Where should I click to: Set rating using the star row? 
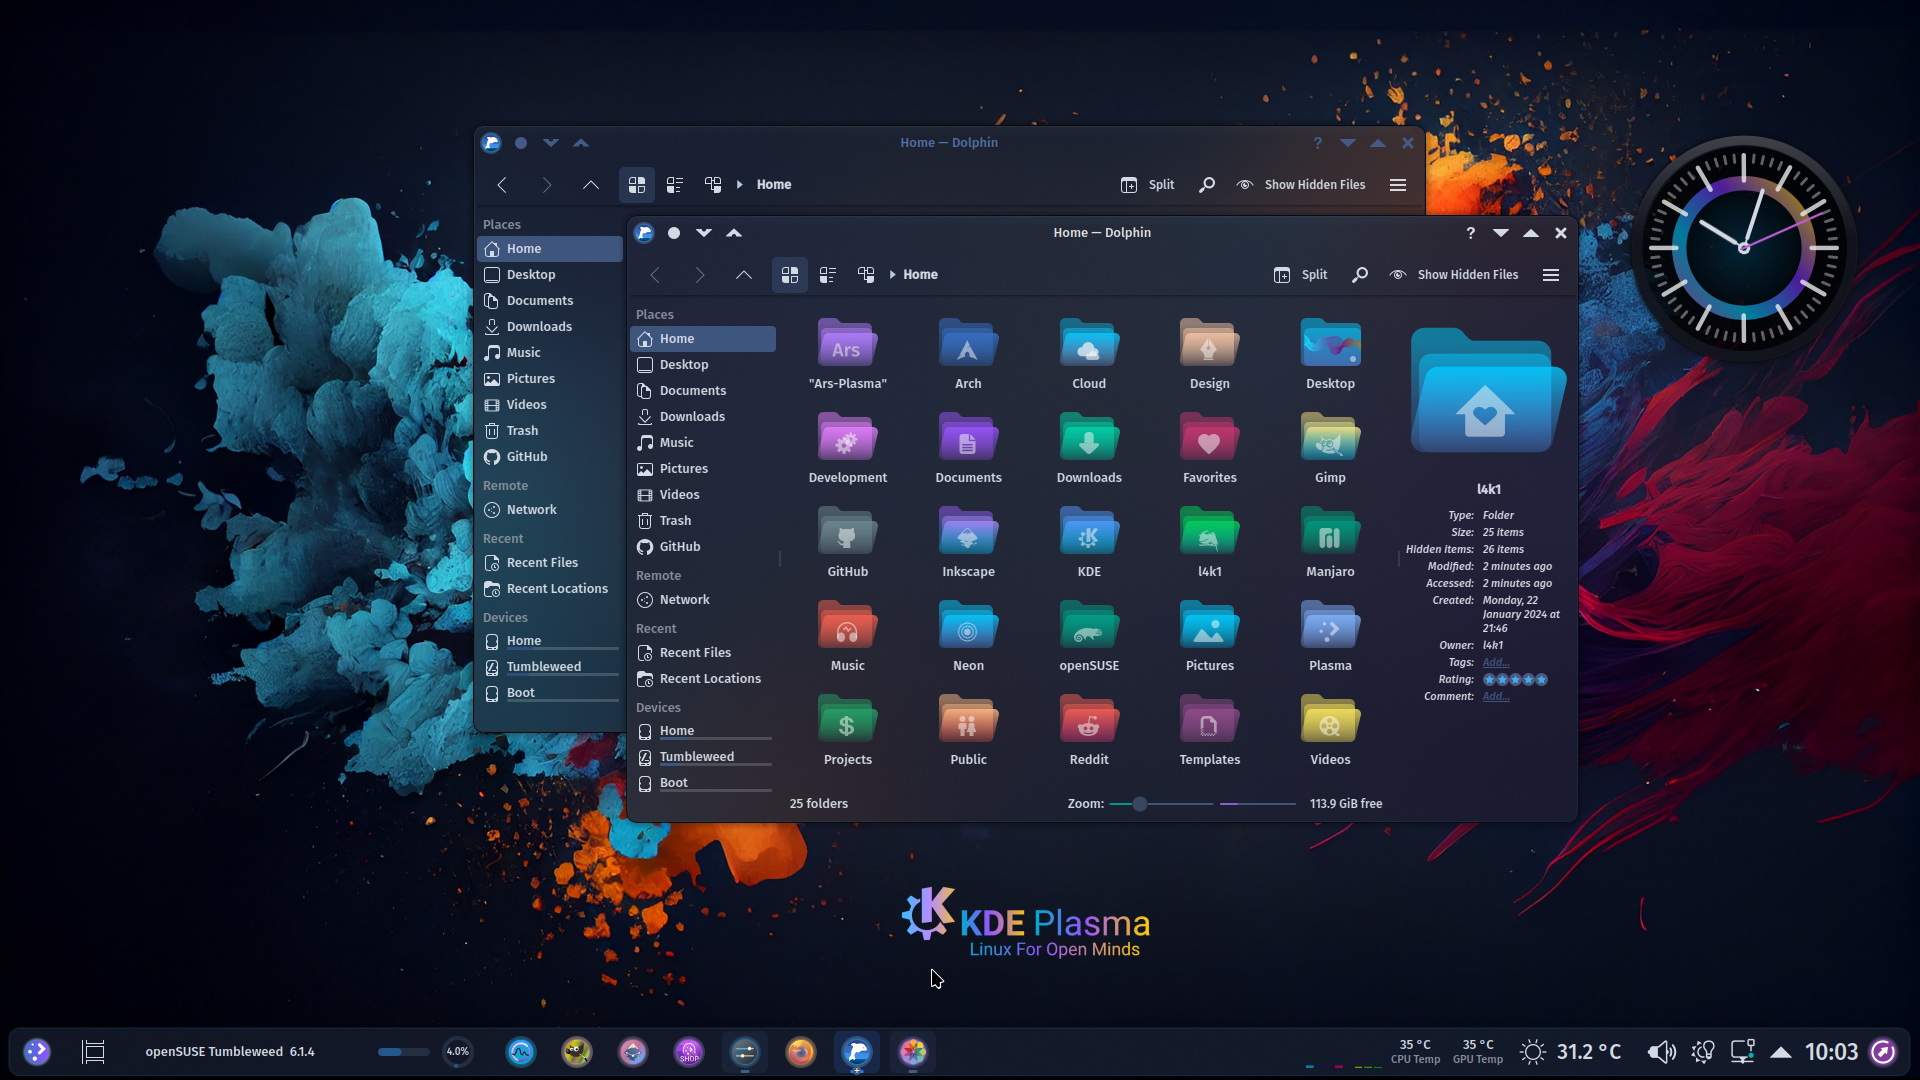1515,679
